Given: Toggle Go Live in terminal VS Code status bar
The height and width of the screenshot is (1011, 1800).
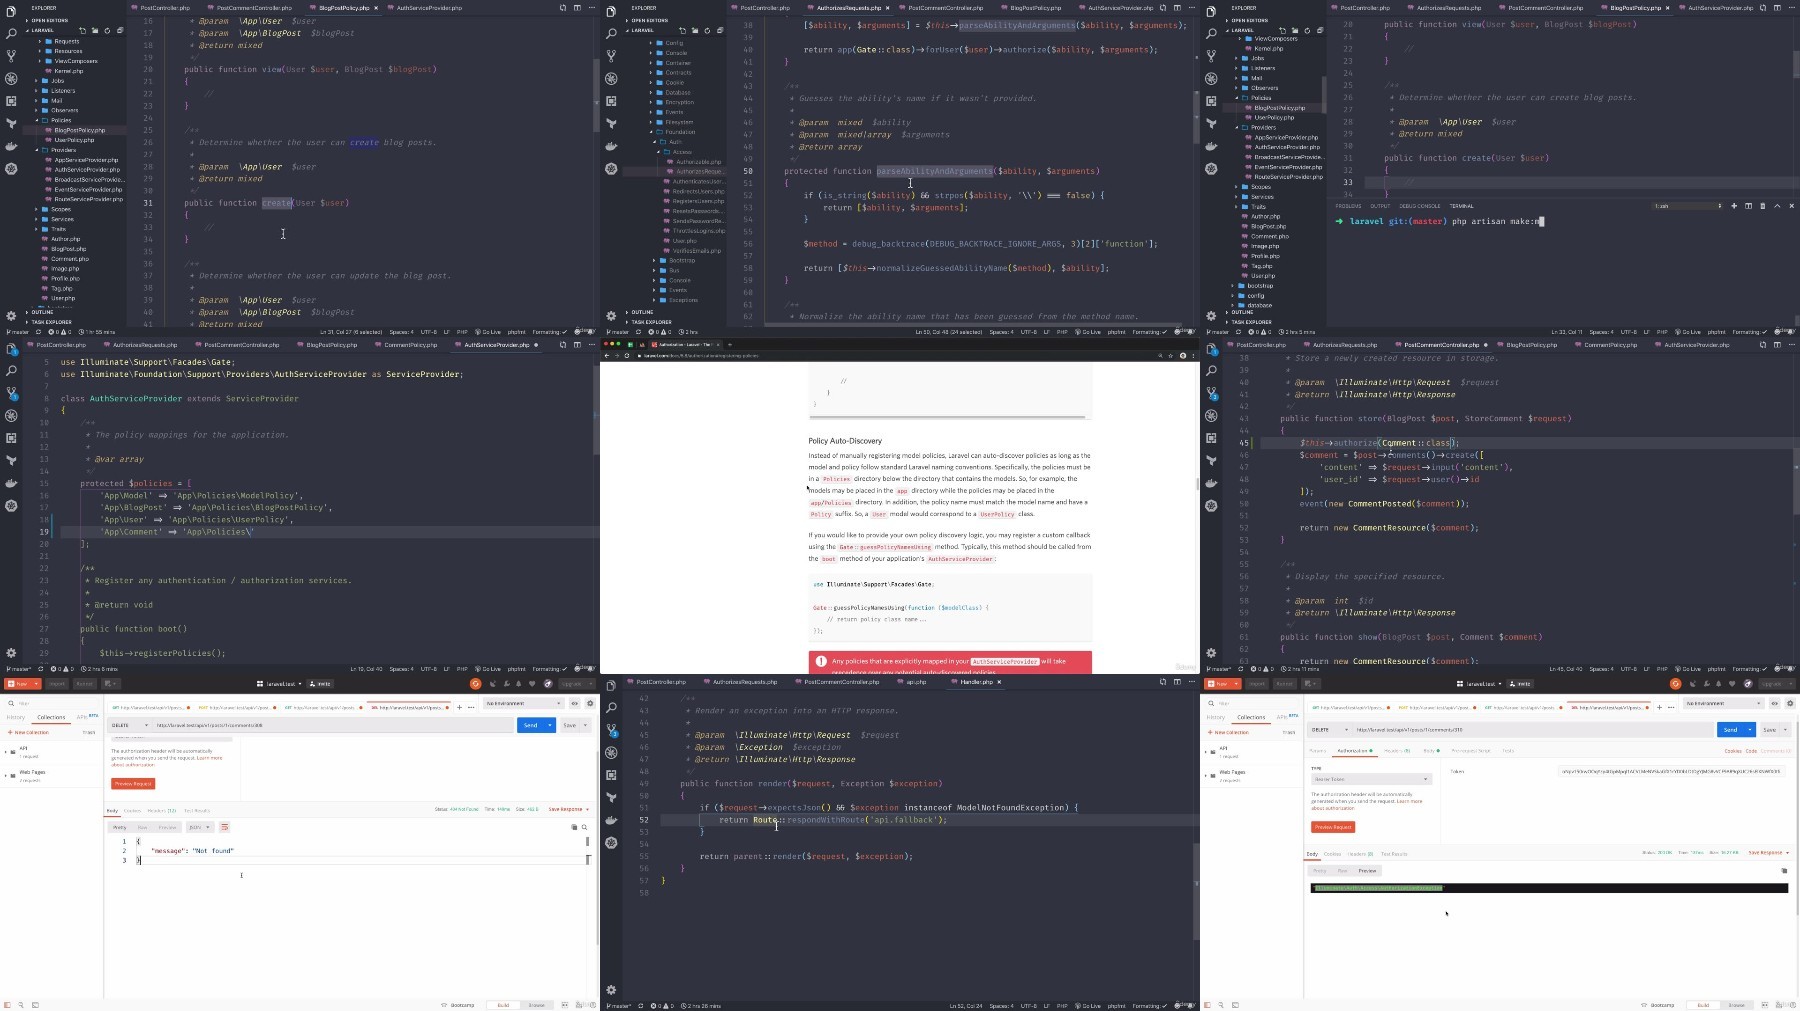Looking at the screenshot, I should click(1689, 332).
